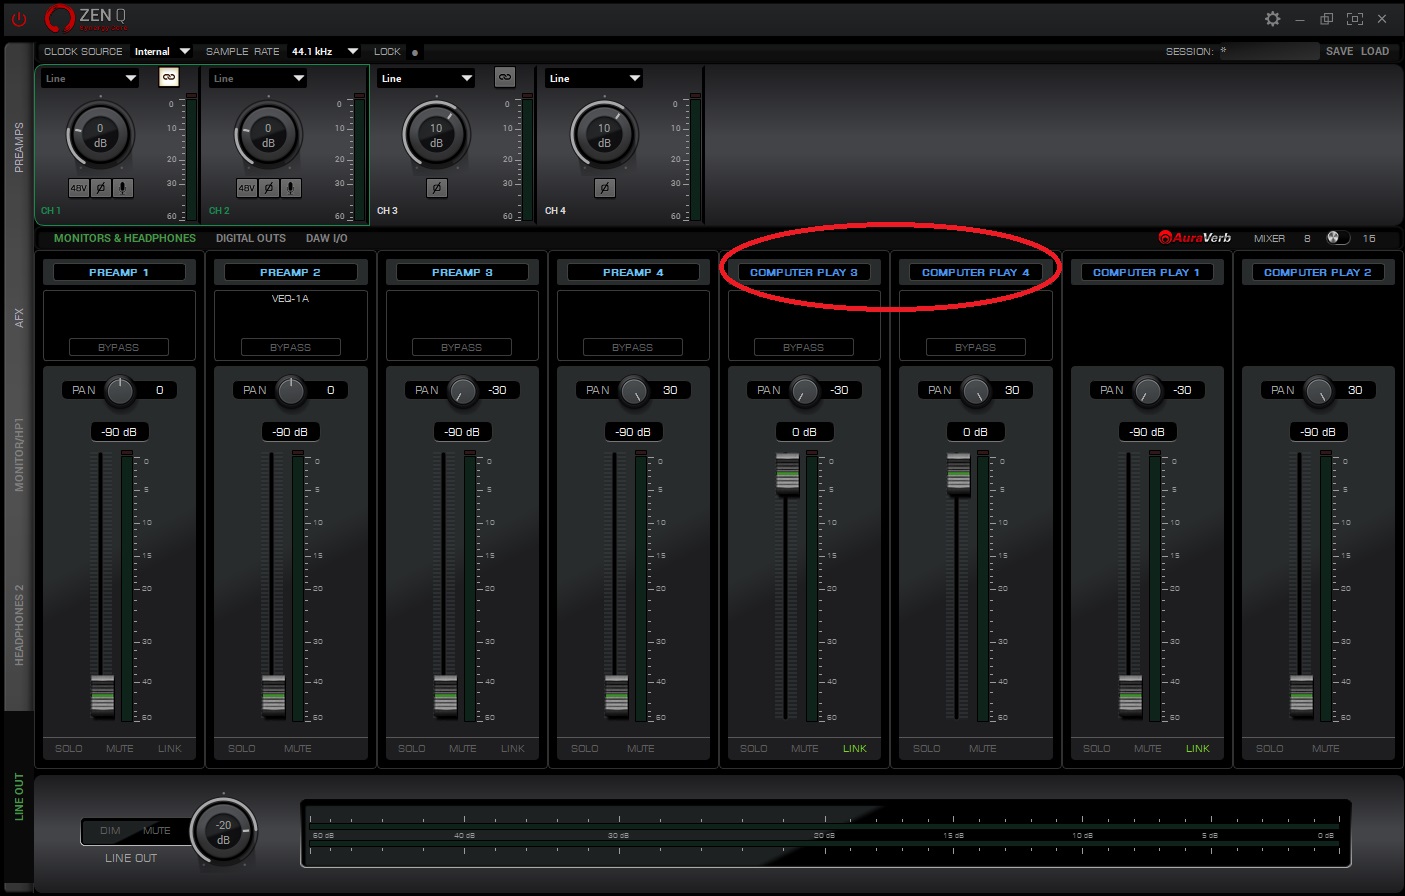
Task: Enable 48V phantom power on CH 2
Action: 246,188
